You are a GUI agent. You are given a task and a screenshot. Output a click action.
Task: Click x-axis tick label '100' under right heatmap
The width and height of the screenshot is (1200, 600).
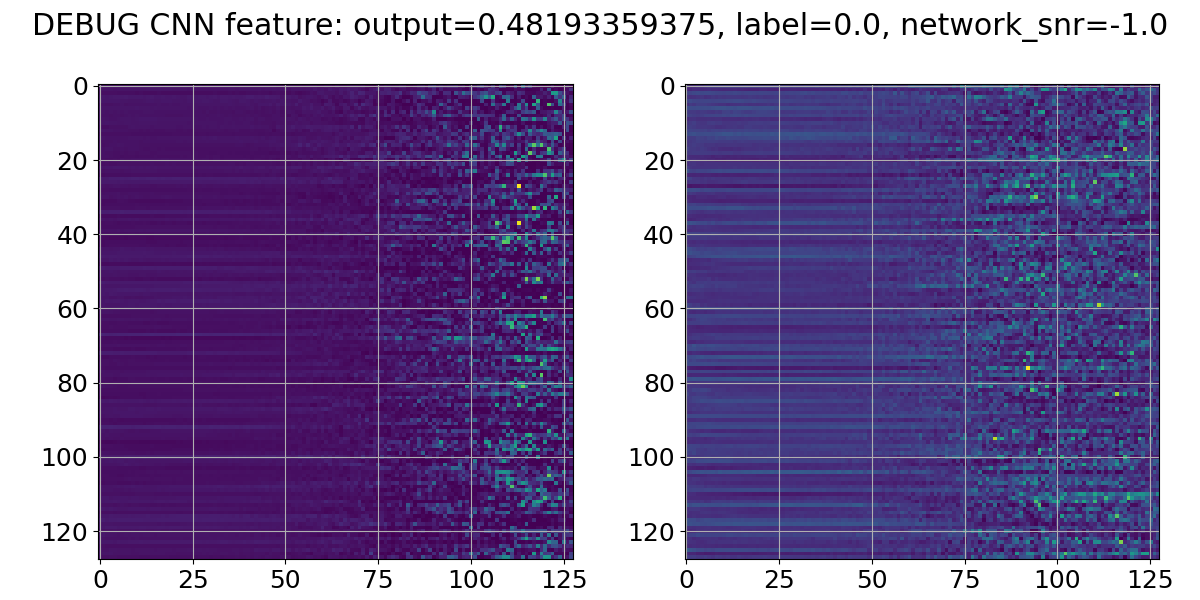tap(1058, 579)
